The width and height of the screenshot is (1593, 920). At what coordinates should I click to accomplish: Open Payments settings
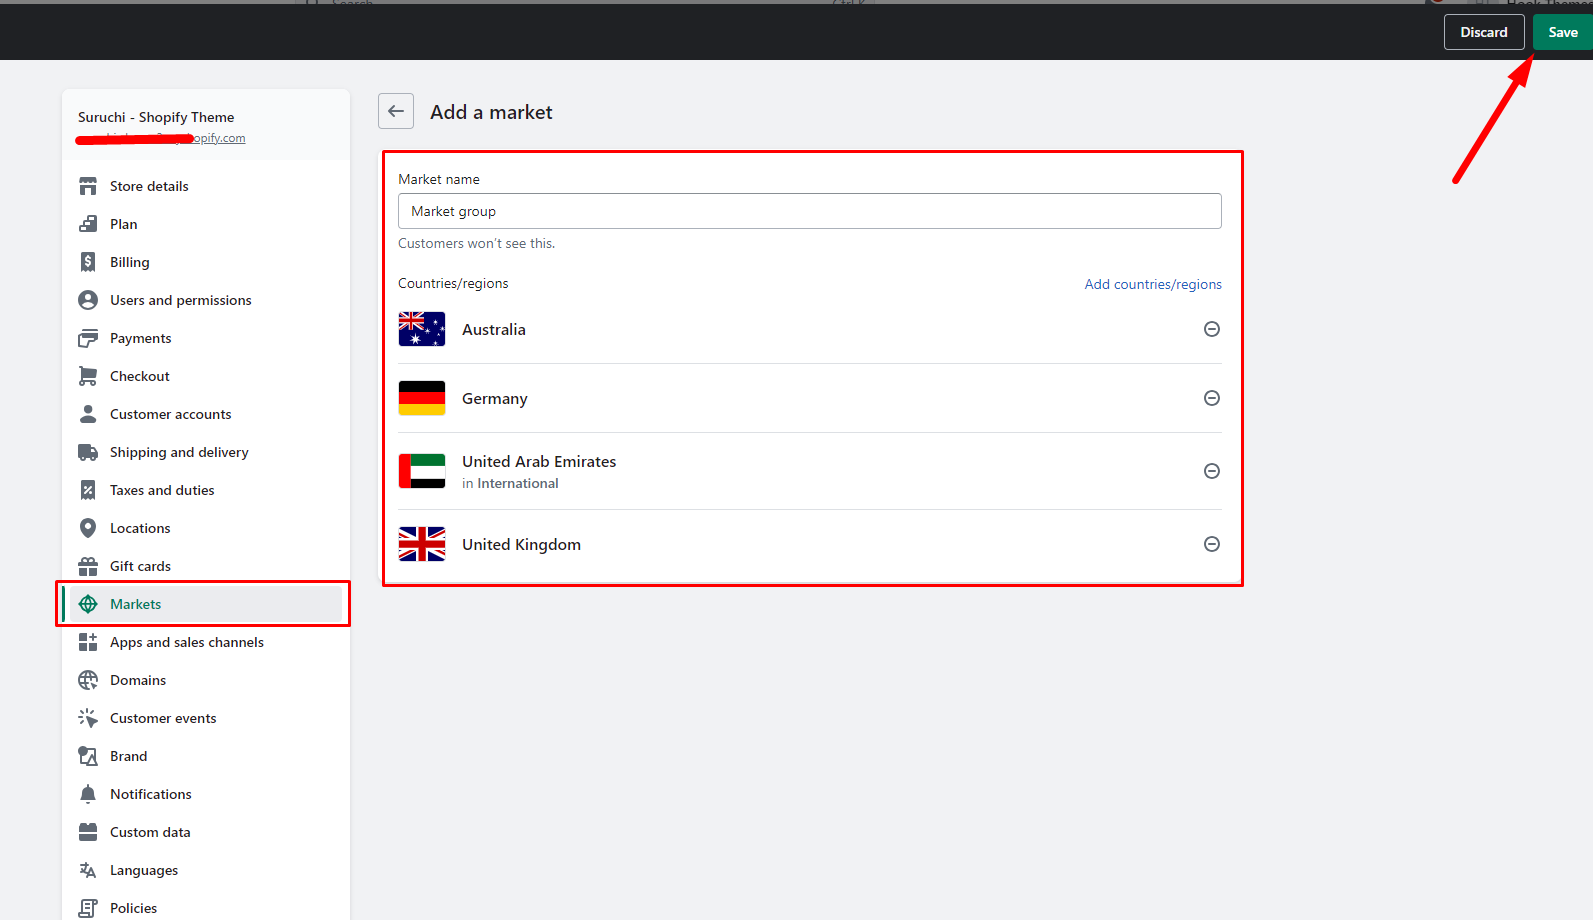click(141, 338)
